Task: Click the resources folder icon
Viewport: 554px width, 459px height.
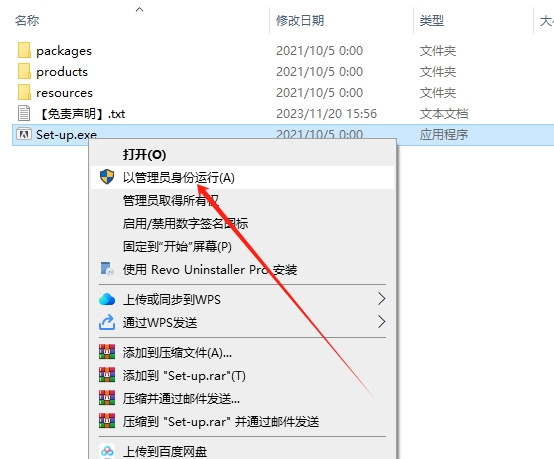Action: [24, 93]
